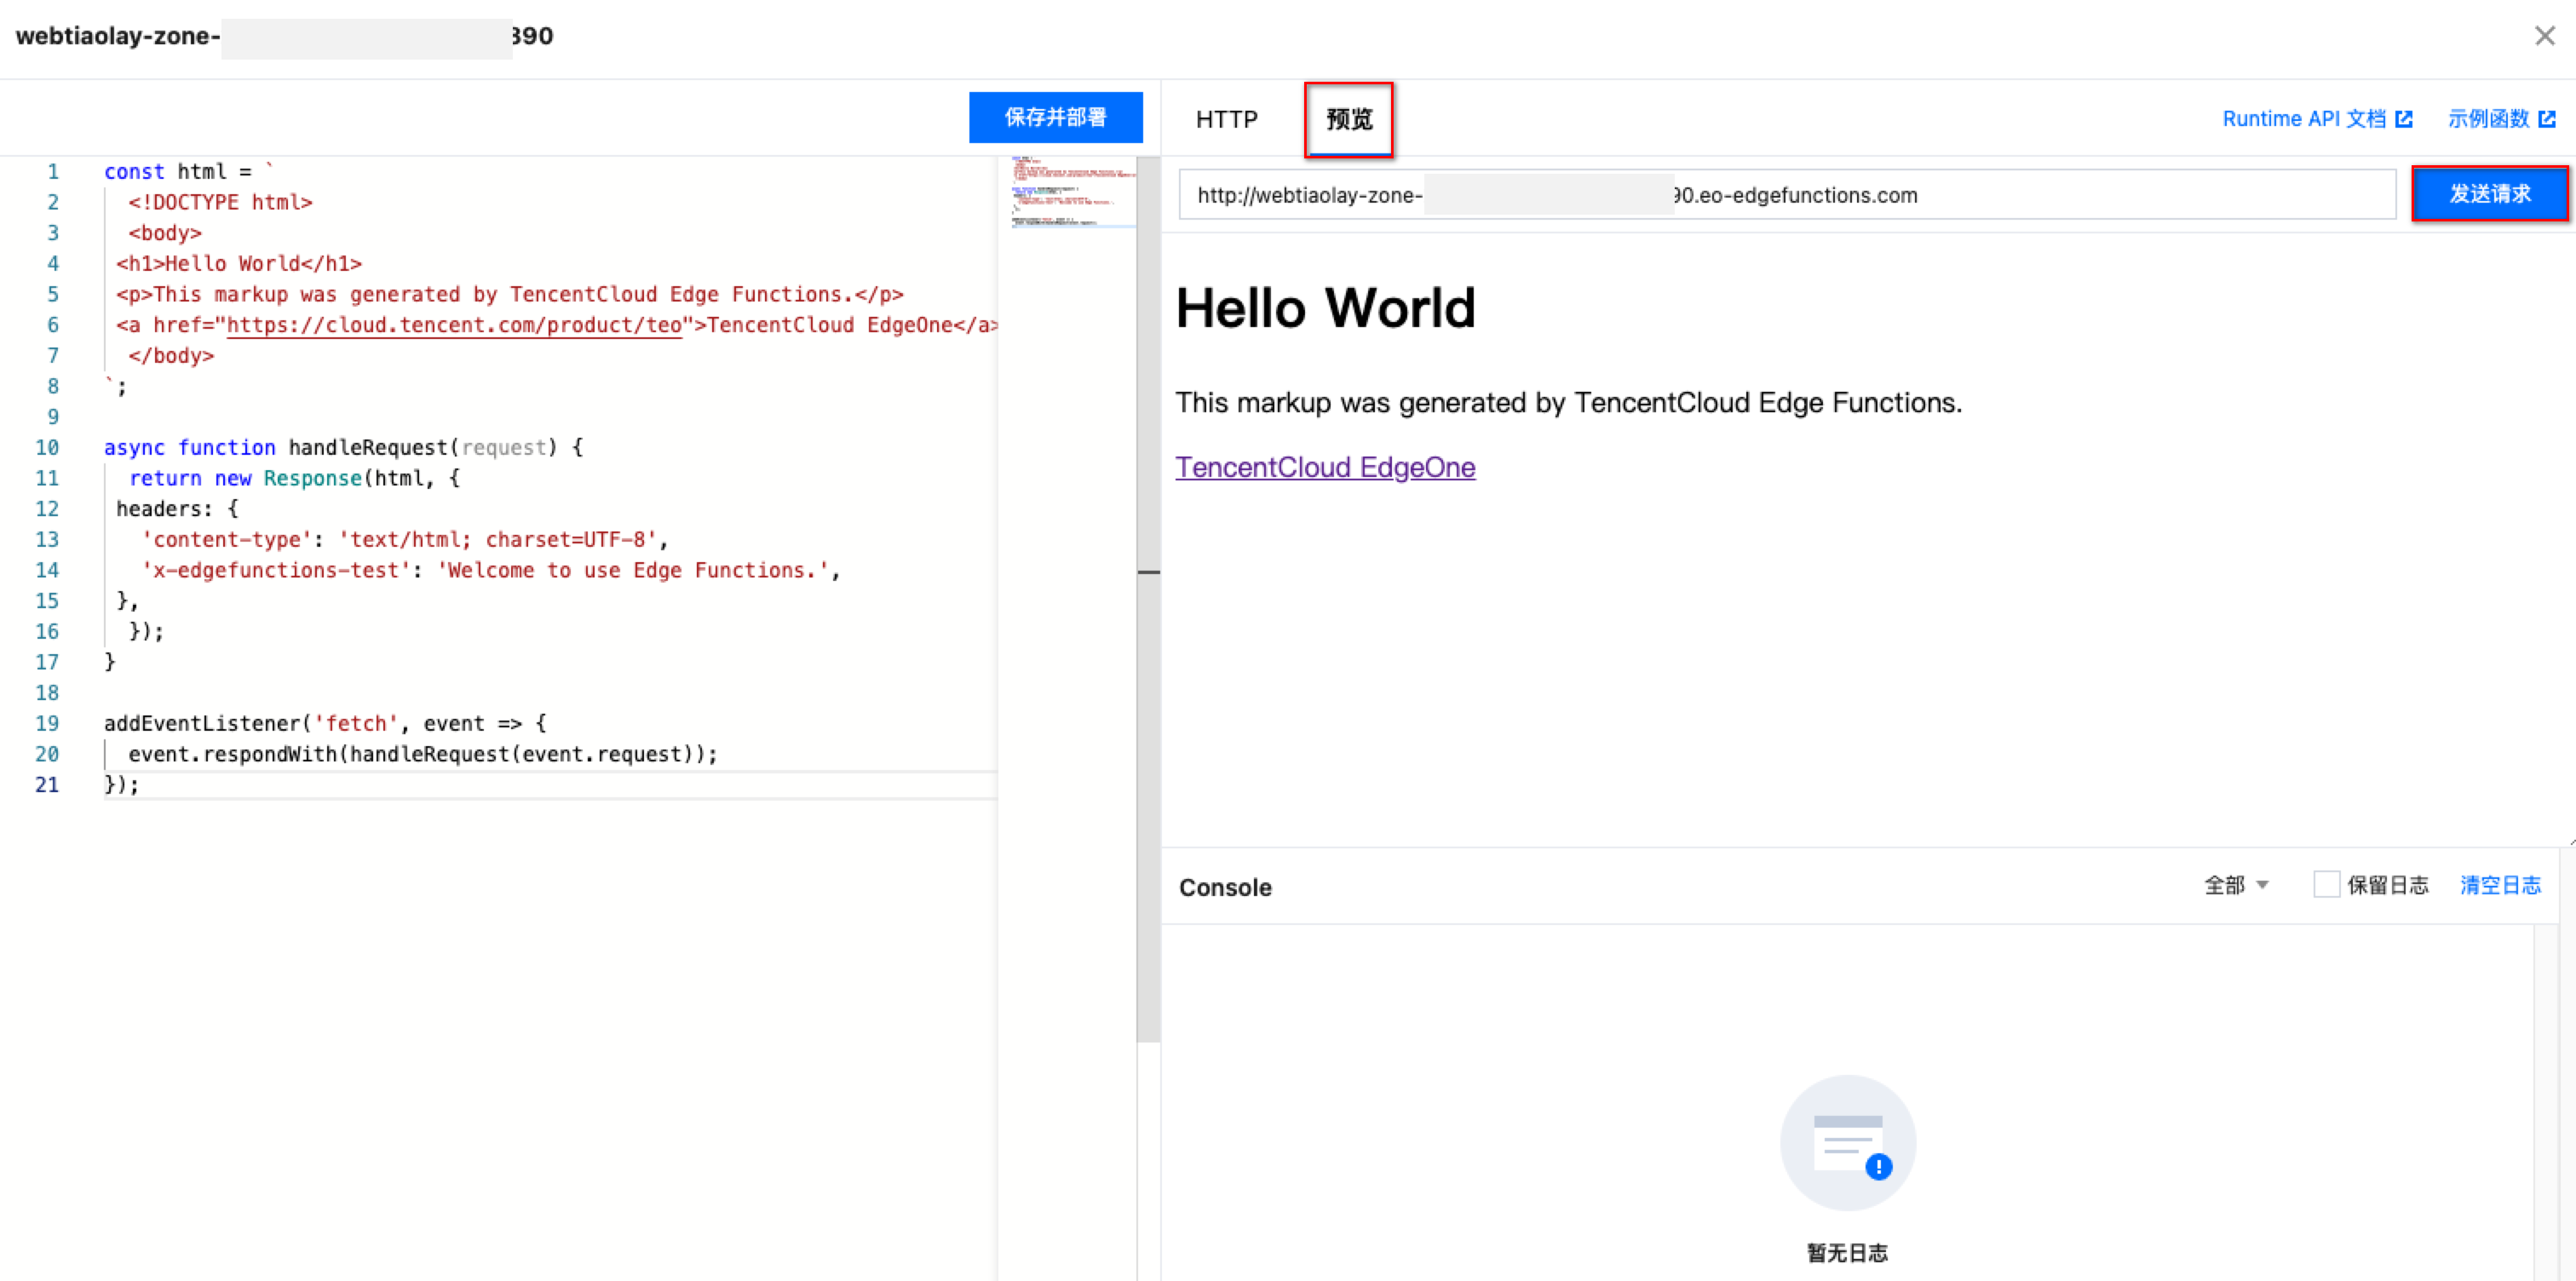Screen dimensions: 2576x1281
Task: Expand the 全部 log level dropdown
Action: point(2236,885)
